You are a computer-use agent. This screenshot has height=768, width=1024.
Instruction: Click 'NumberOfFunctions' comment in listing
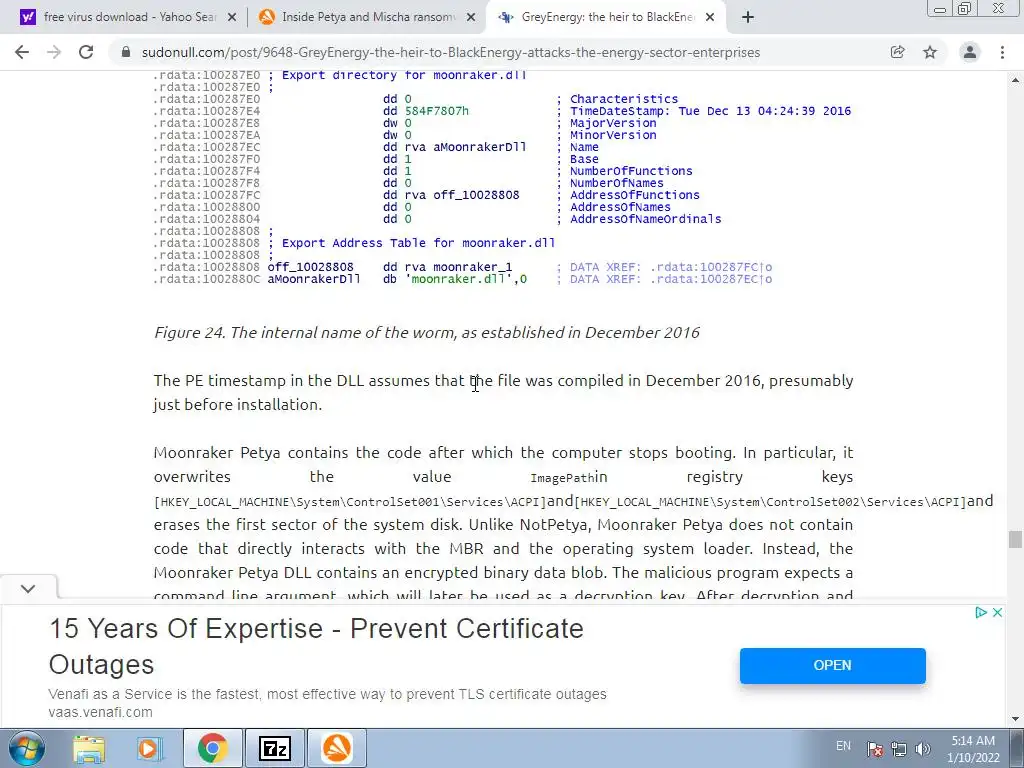tap(631, 171)
